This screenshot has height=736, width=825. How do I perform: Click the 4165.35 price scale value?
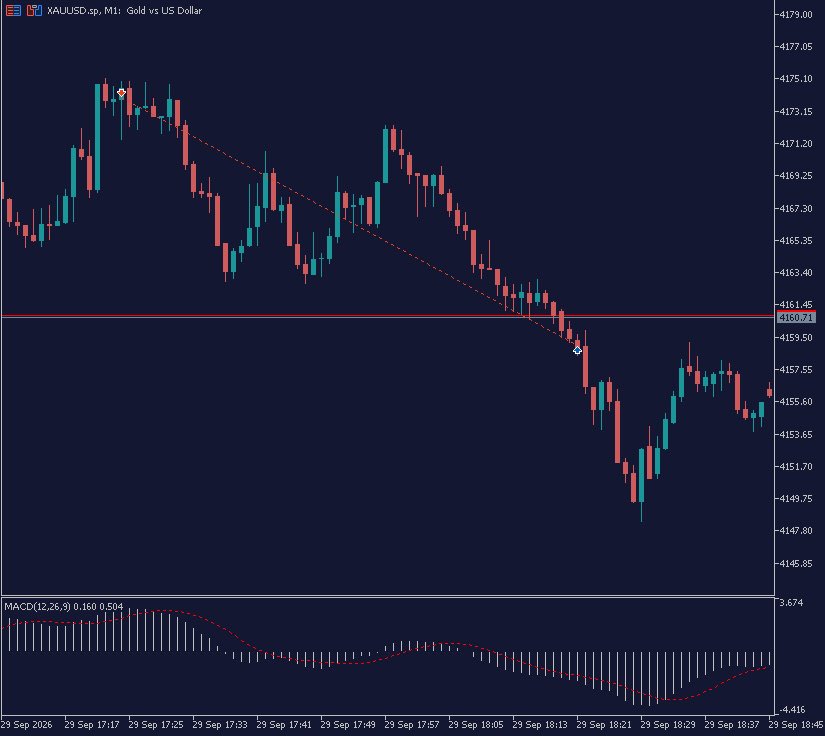point(796,241)
